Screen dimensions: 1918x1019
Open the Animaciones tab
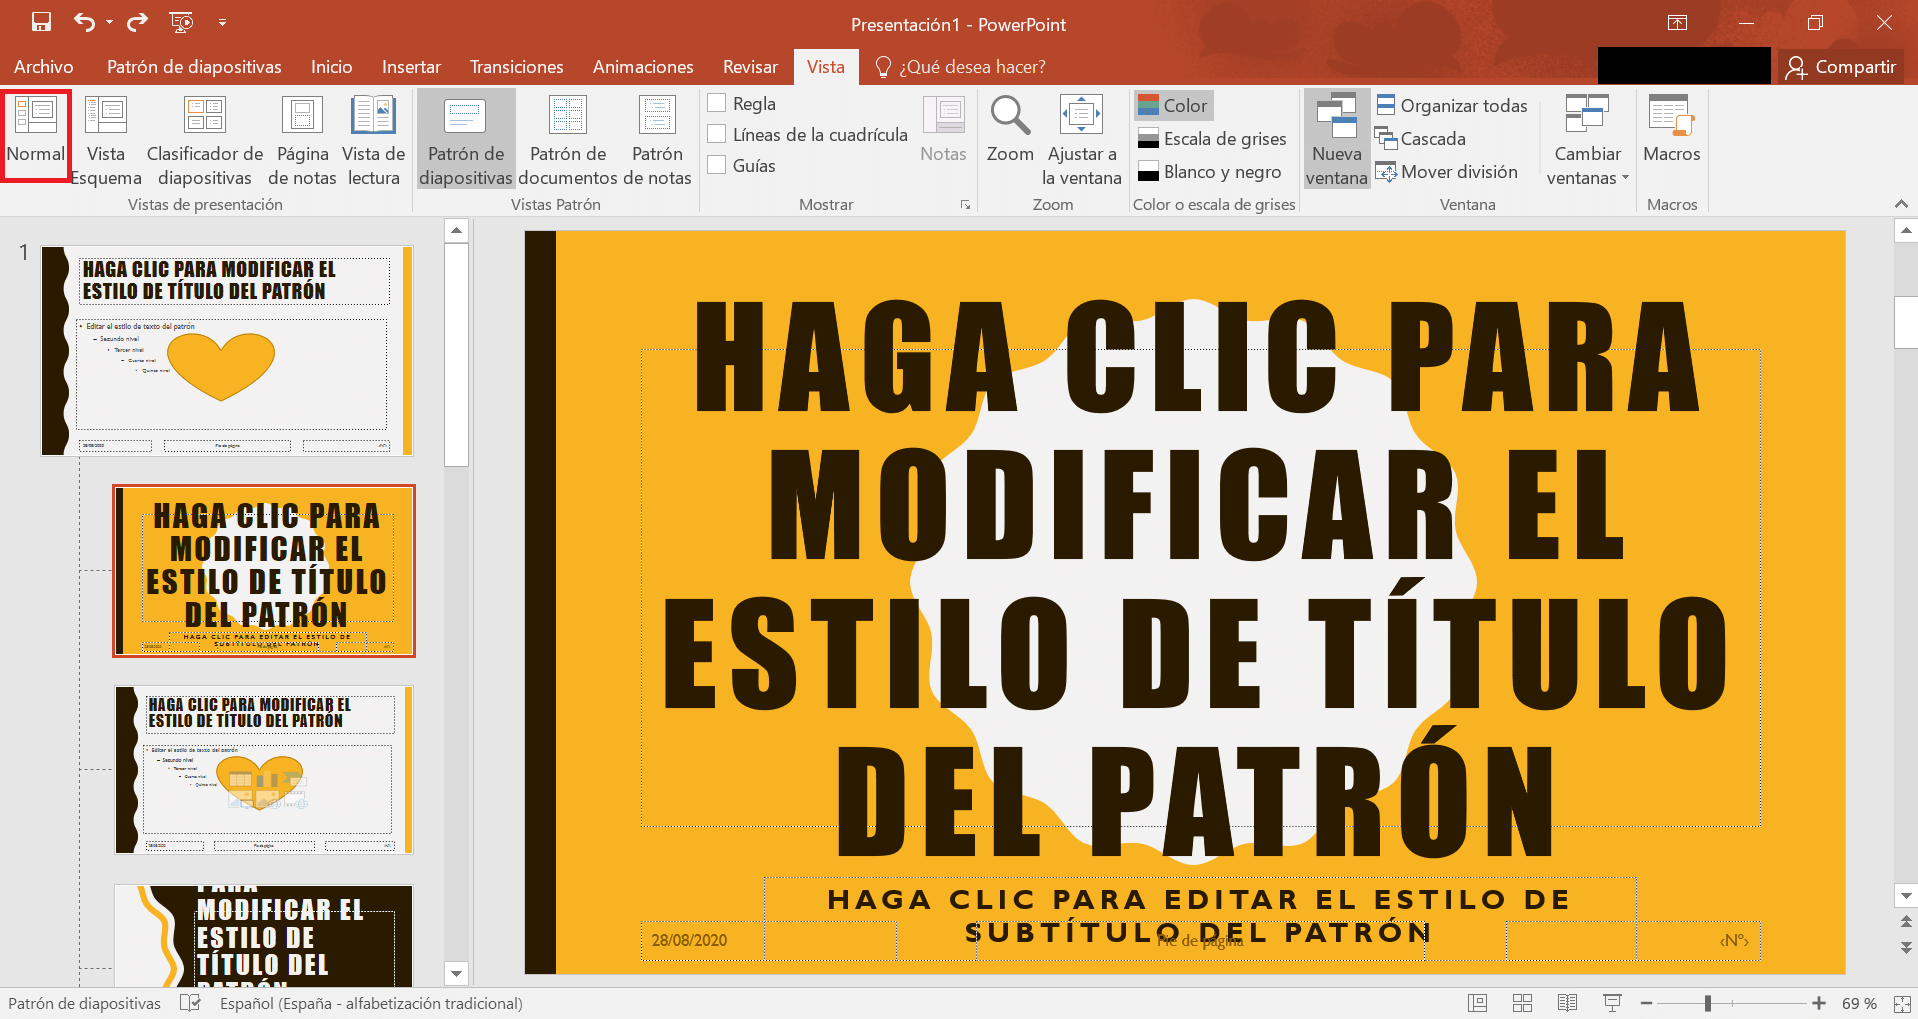tap(643, 67)
